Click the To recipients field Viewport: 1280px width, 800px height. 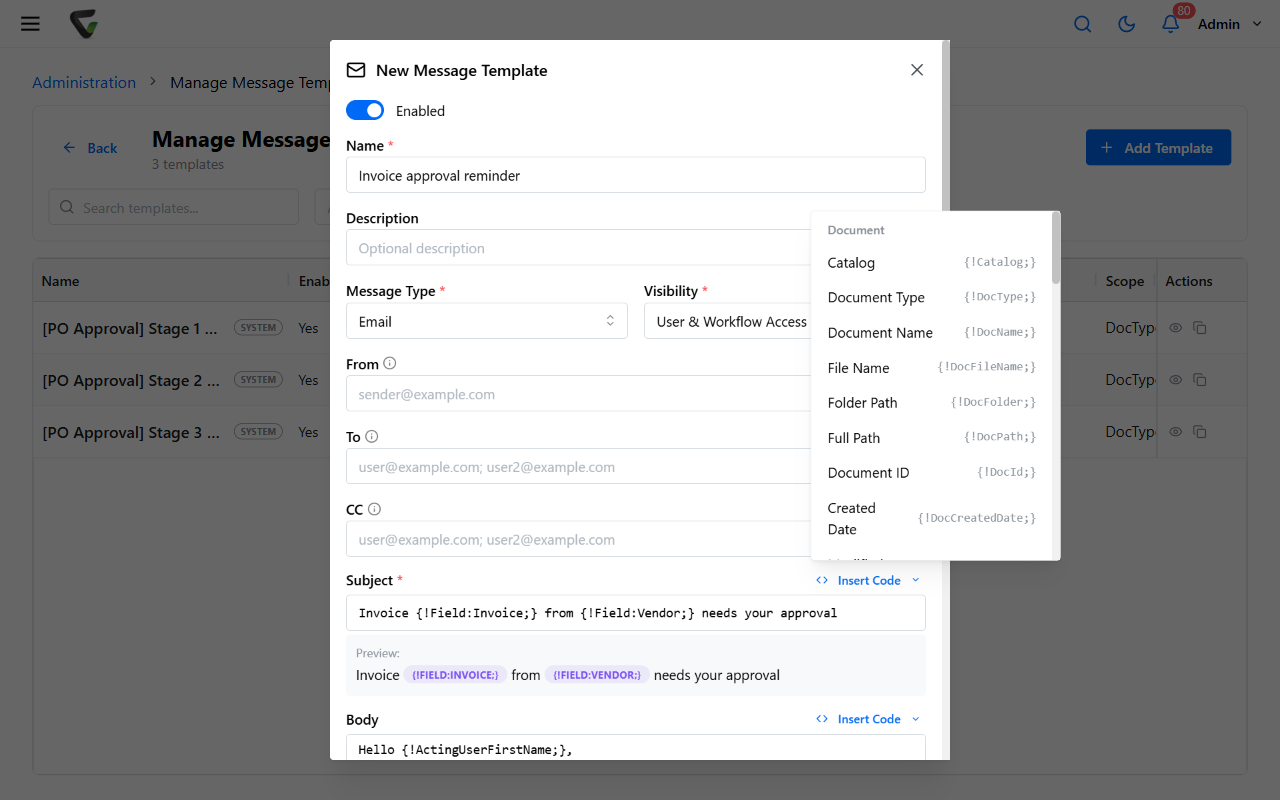578,467
